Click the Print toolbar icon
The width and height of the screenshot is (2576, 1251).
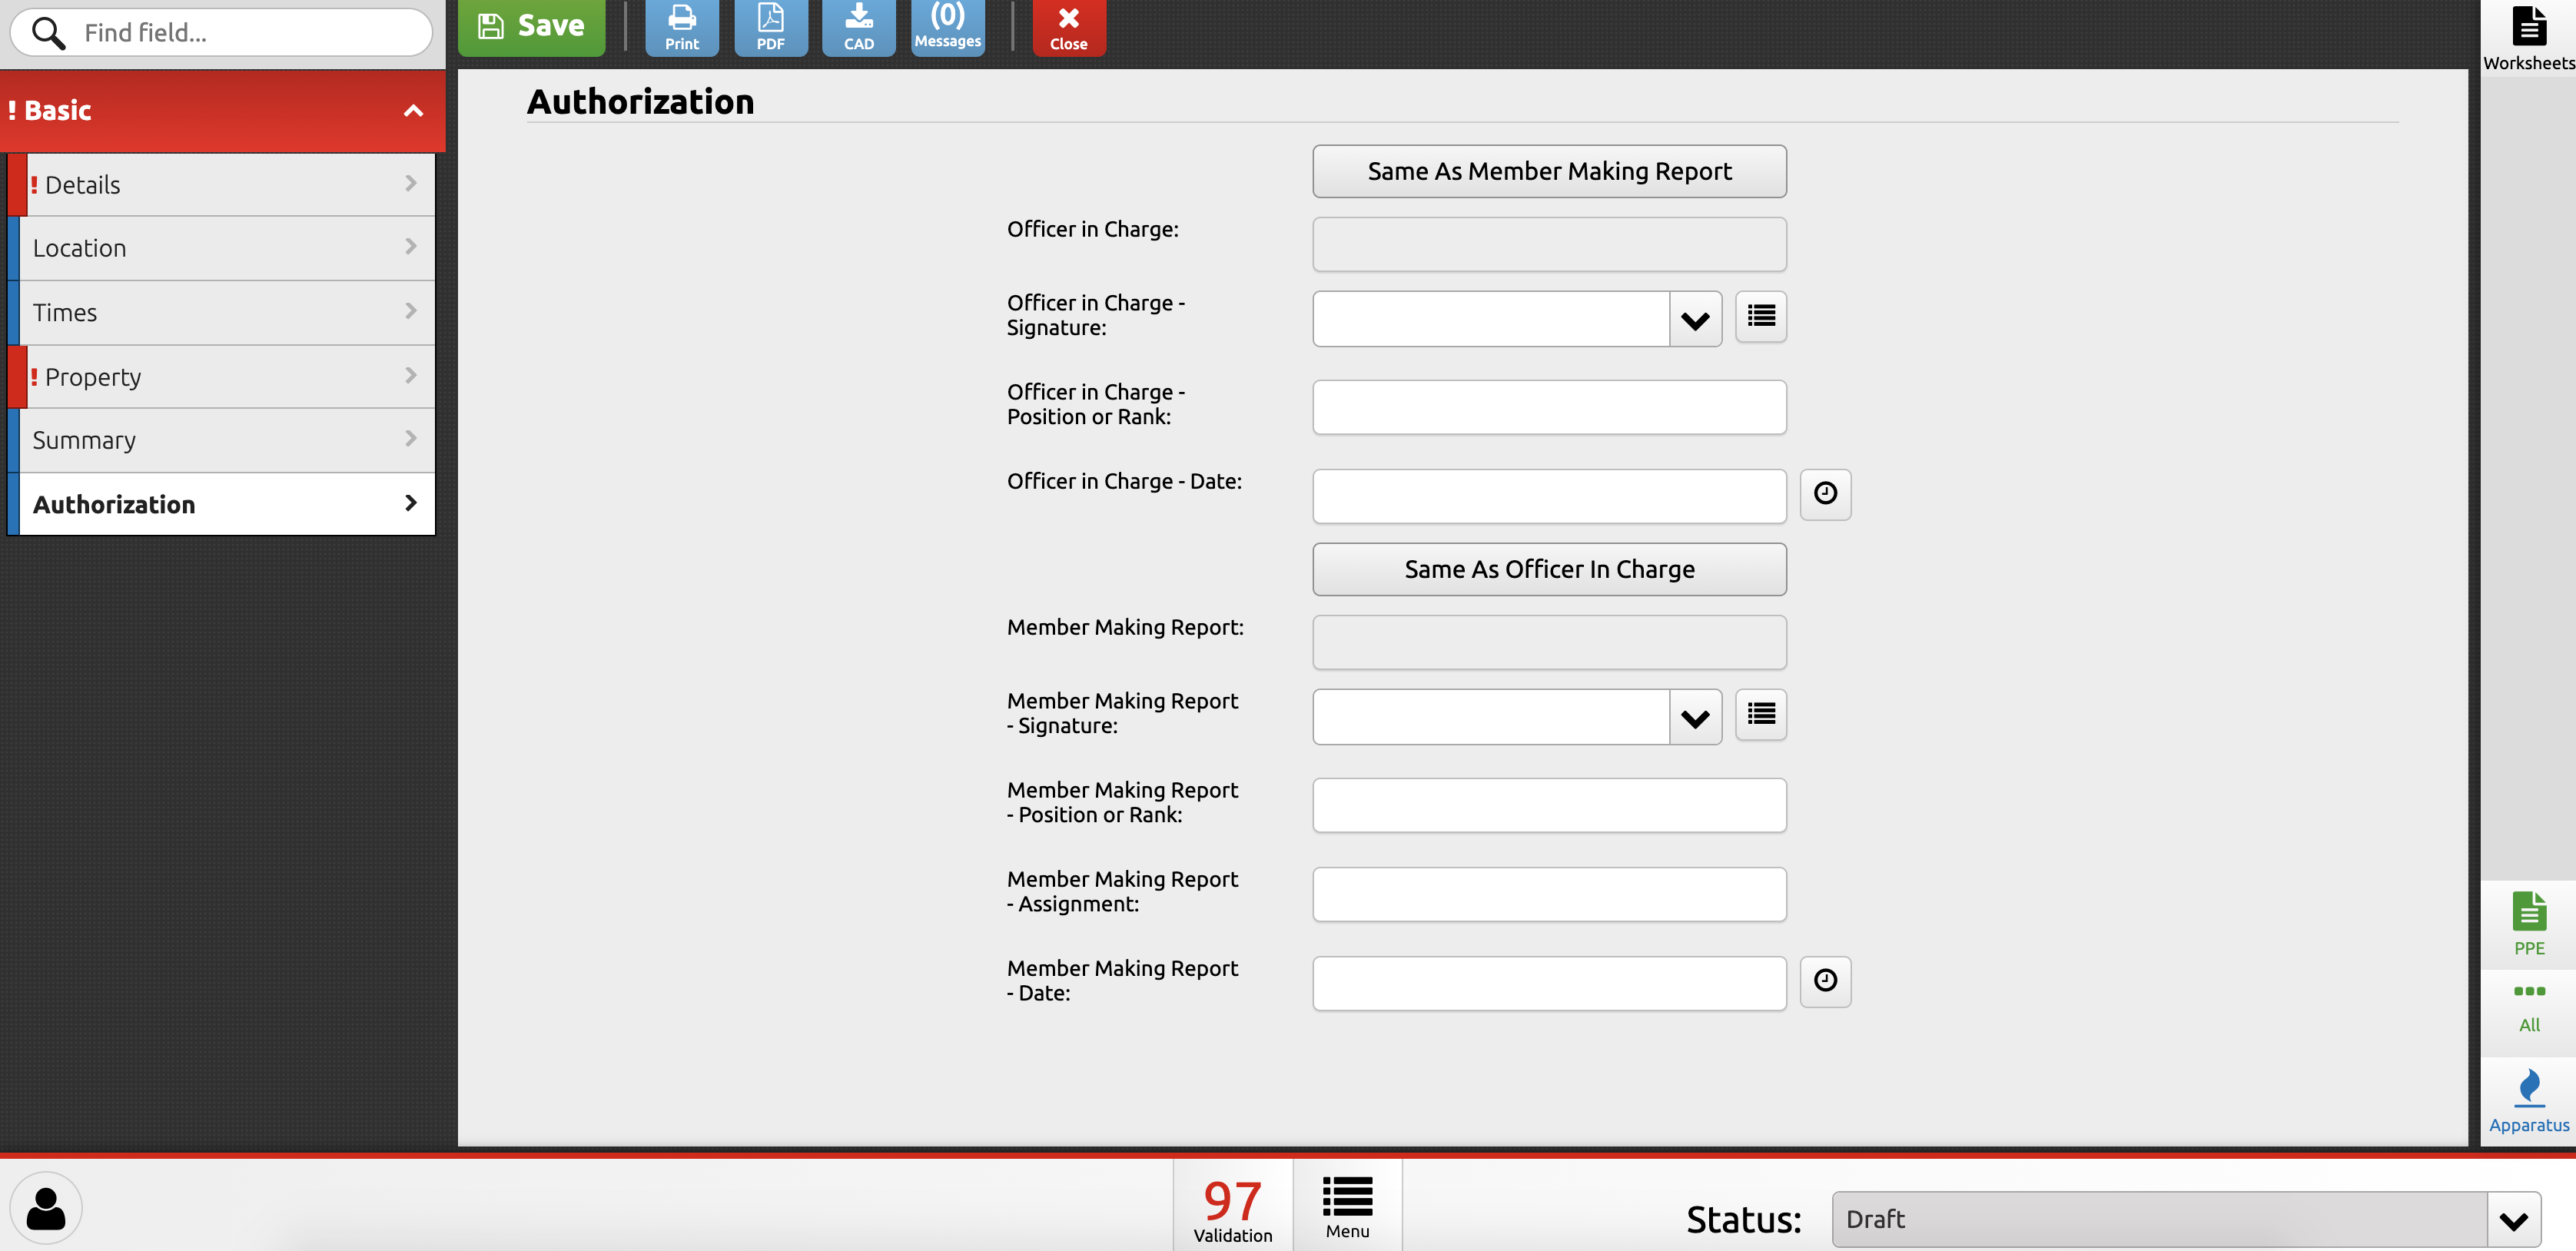click(681, 27)
